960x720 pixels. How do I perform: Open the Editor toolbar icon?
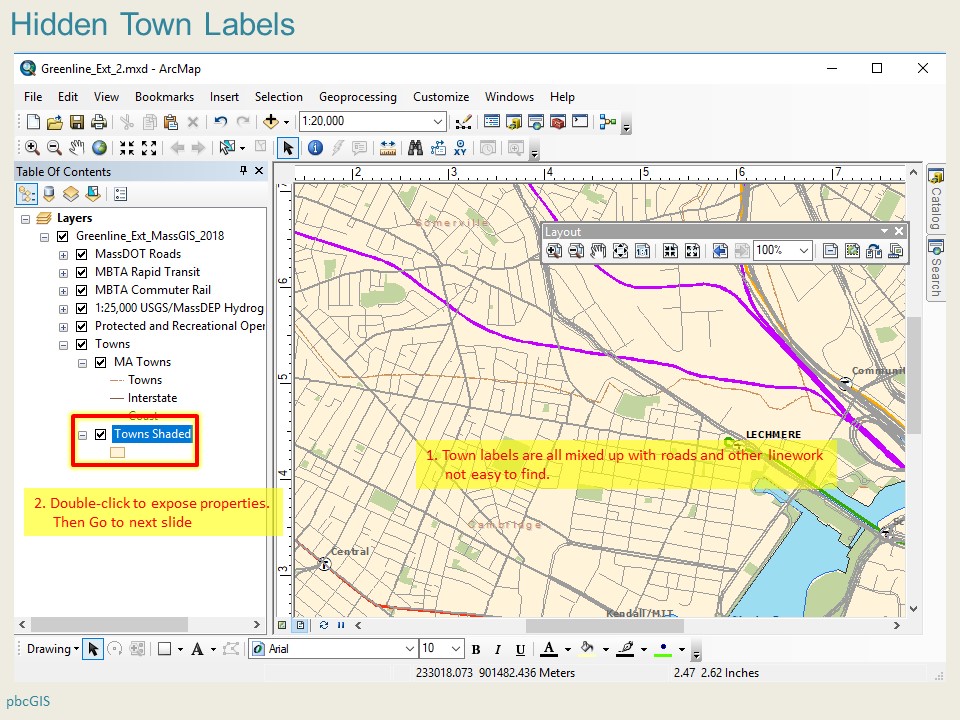[463, 122]
